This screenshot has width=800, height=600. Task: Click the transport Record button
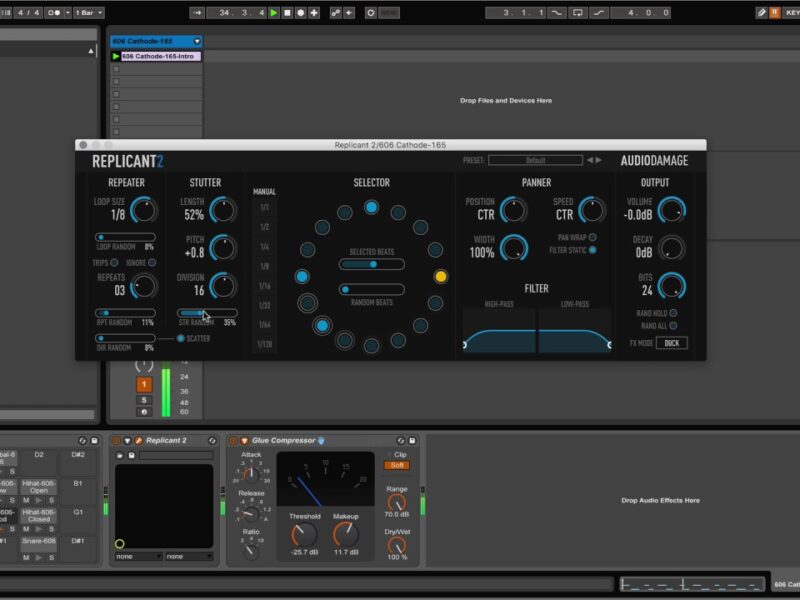click(x=301, y=13)
